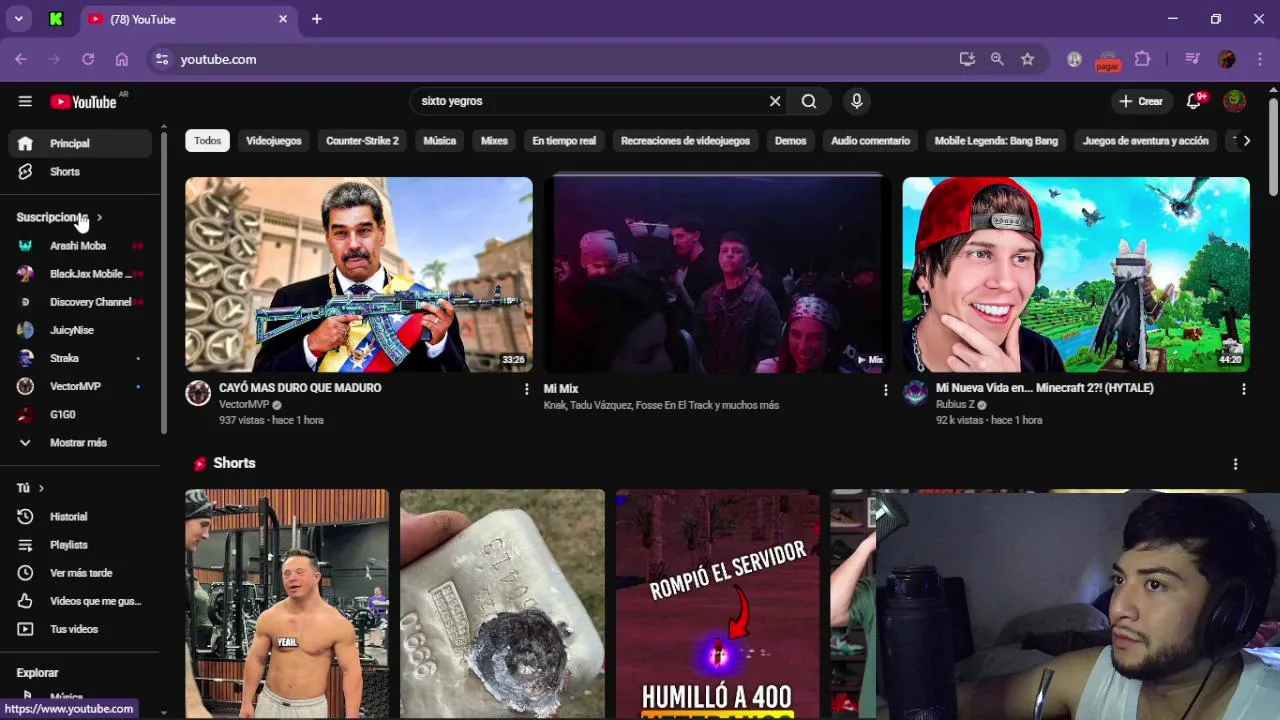Screen dimensions: 1280x720
Task: Open the Arashi Moba subscription
Action: coord(80,246)
